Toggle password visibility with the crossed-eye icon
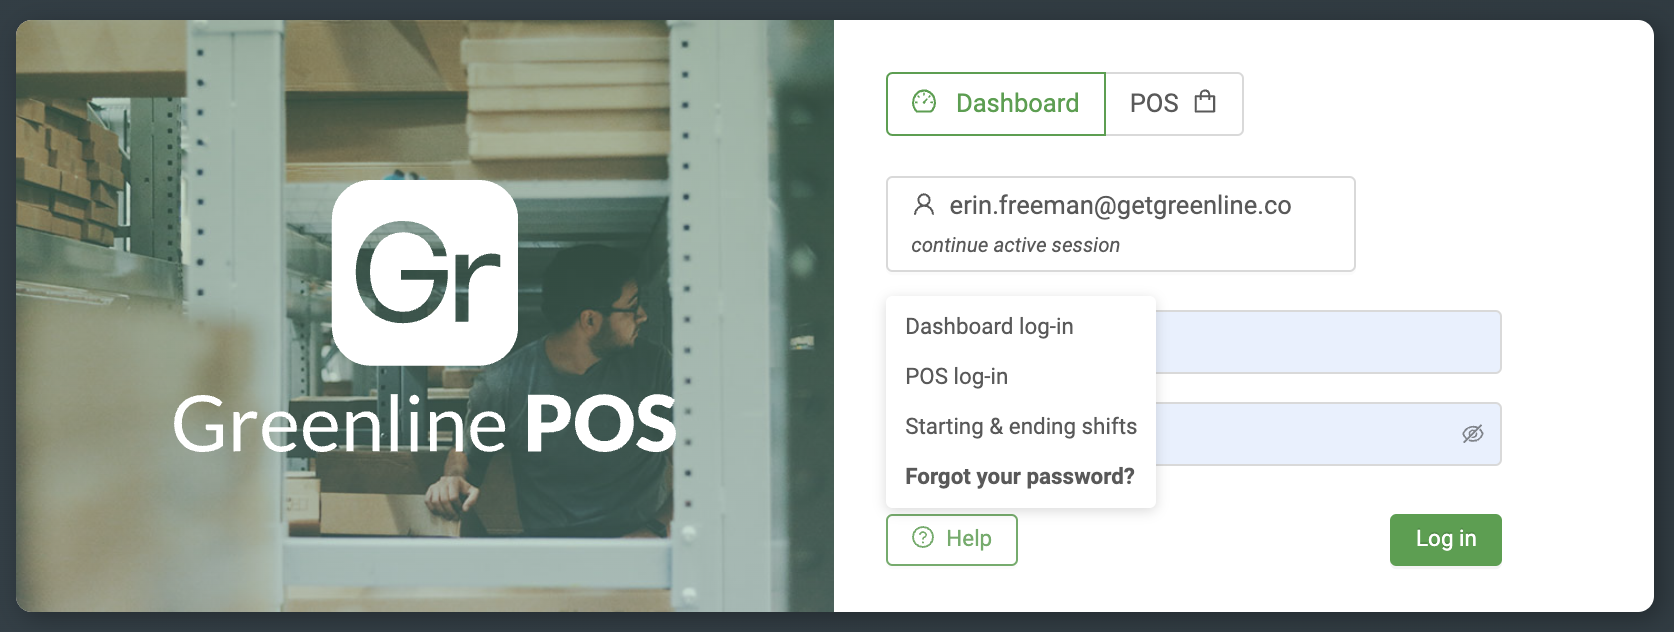The image size is (1674, 632). tap(1472, 434)
